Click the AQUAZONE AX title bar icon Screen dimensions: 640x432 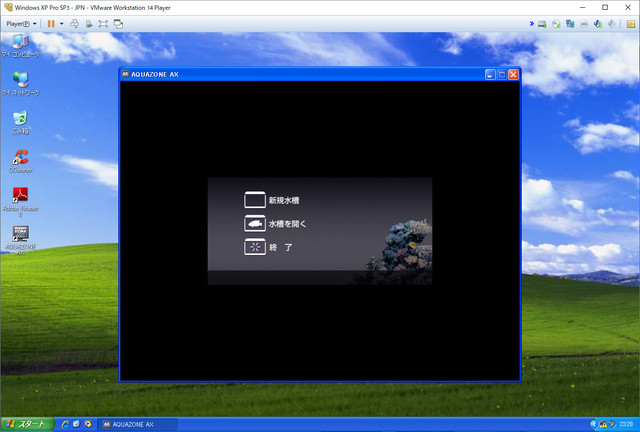point(125,74)
